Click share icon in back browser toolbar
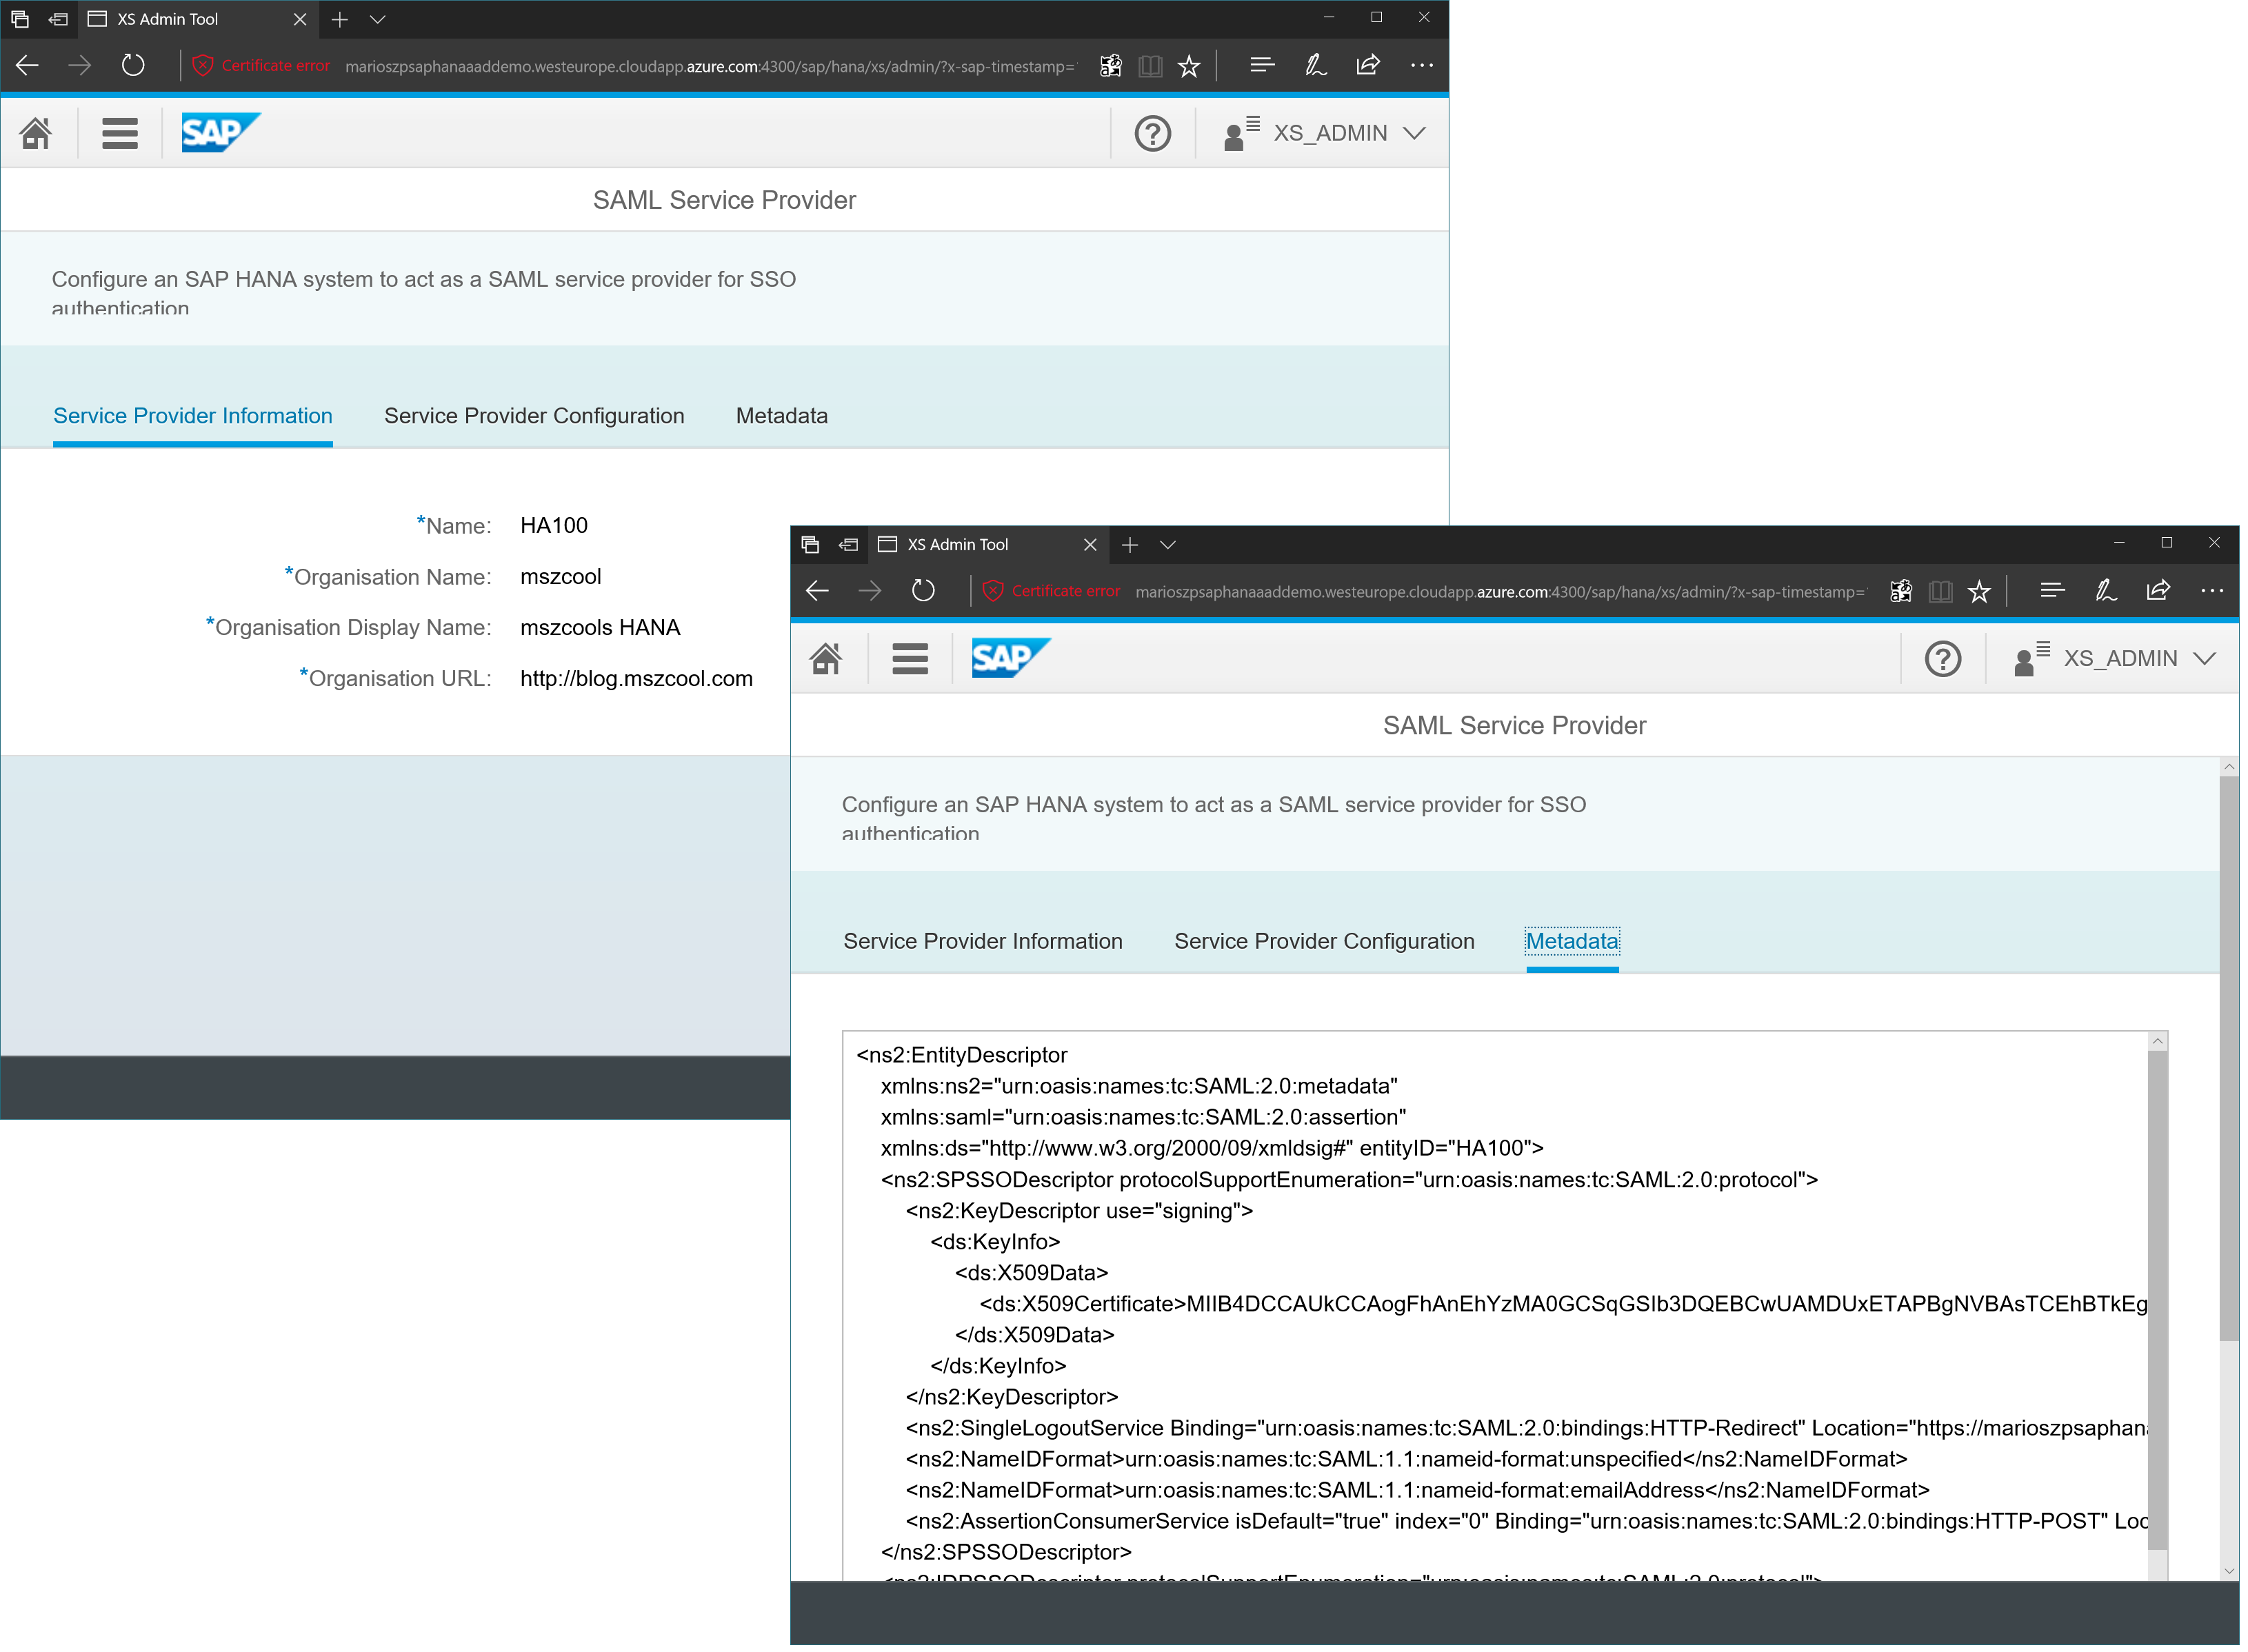Image resolution: width=2248 pixels, height=1652 pixels. coord(1367,66)
